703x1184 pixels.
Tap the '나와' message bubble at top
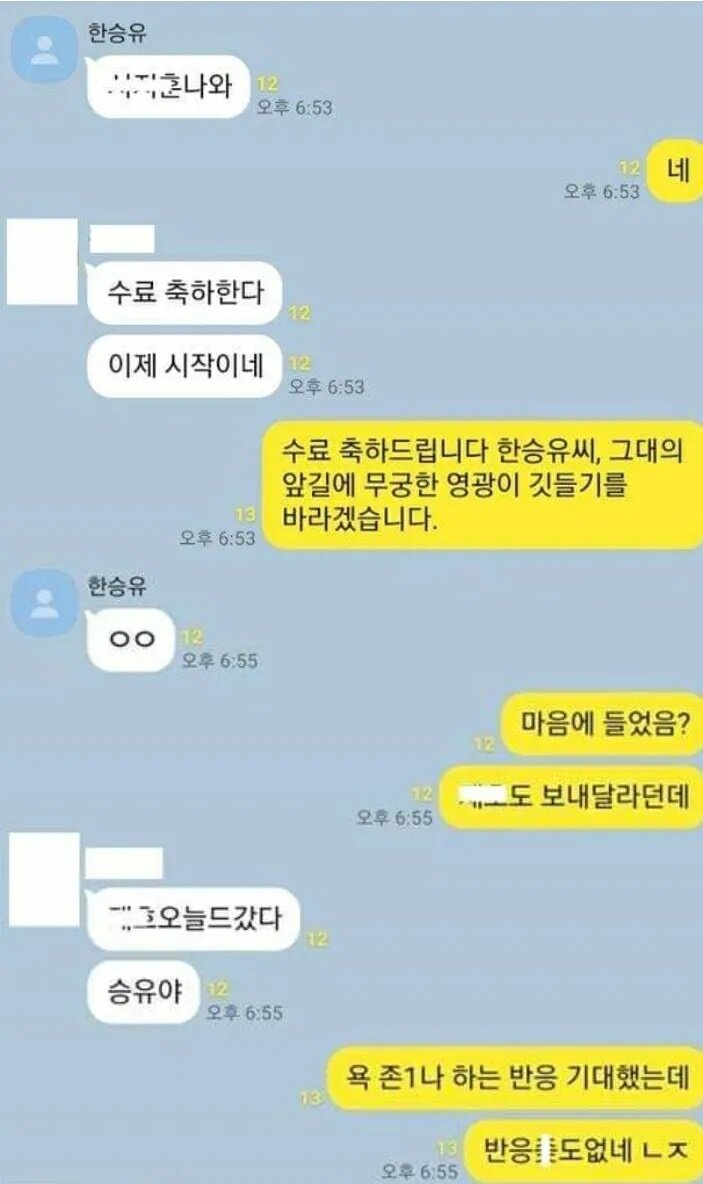coord(168,86)
